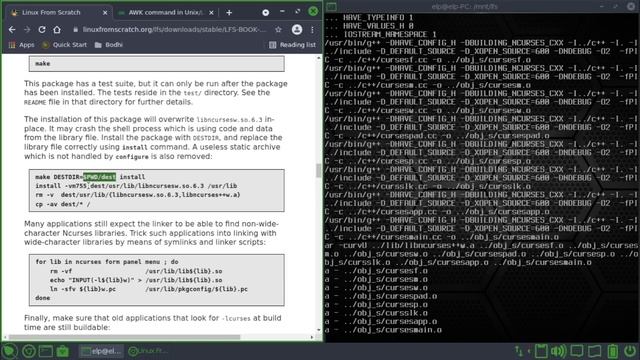Close the terminal window
The image size is (640, 360).
pyautogui.click(x=631, y=6)
